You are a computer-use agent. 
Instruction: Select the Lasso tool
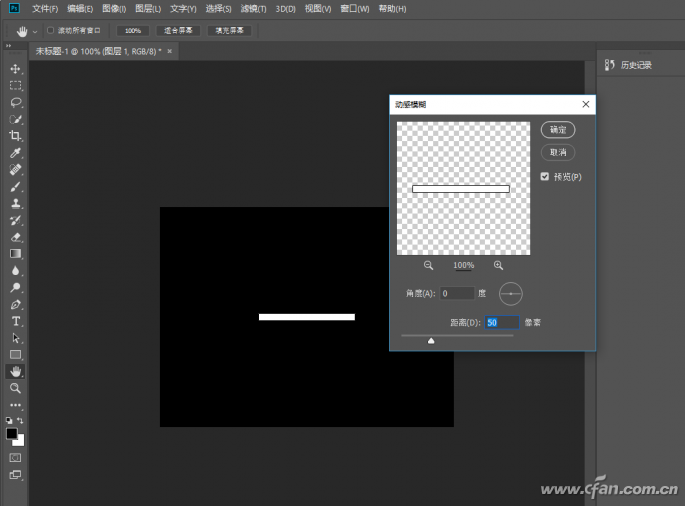click(x=15, y=102)
